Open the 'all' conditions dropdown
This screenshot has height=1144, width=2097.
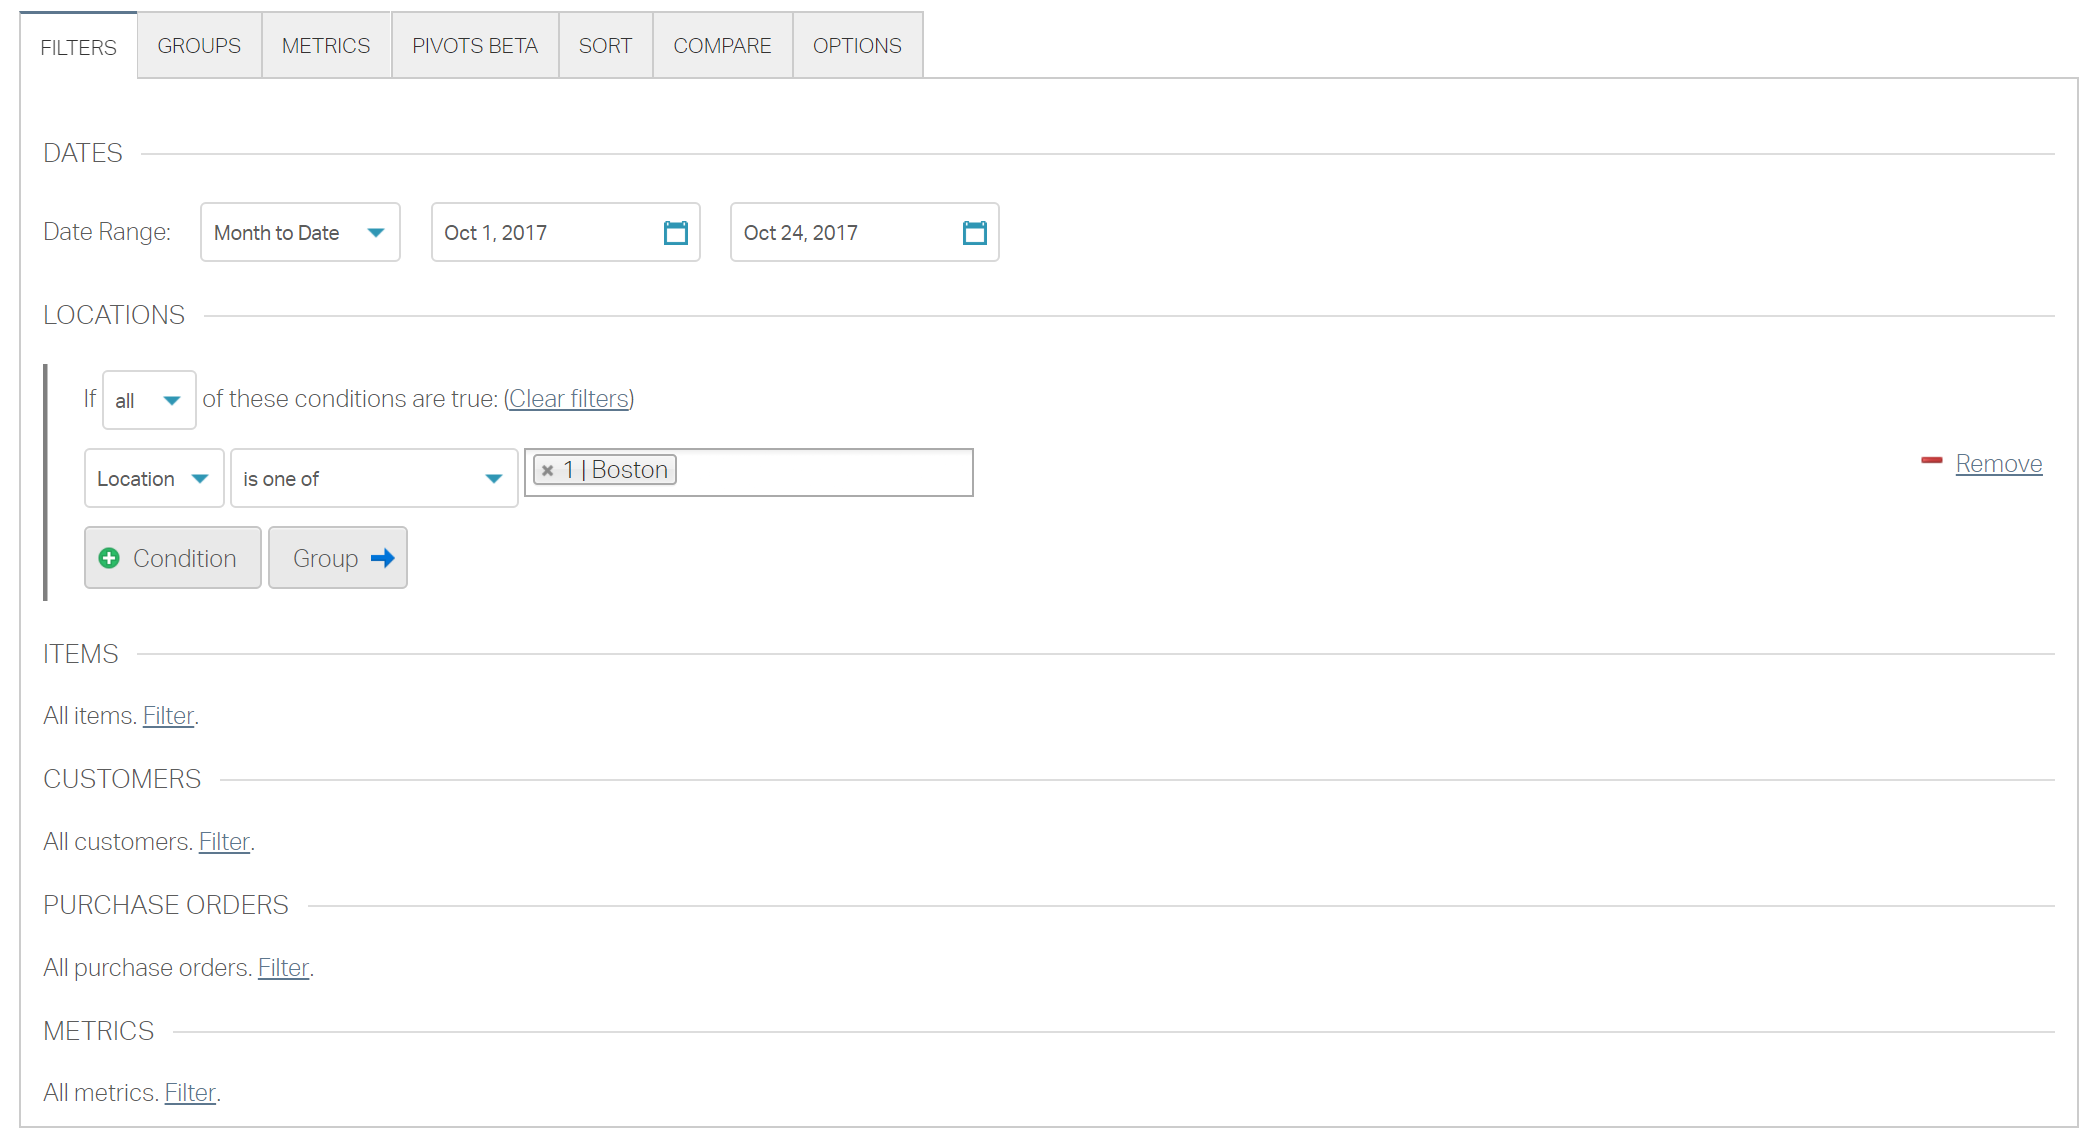tap(147, 400)
